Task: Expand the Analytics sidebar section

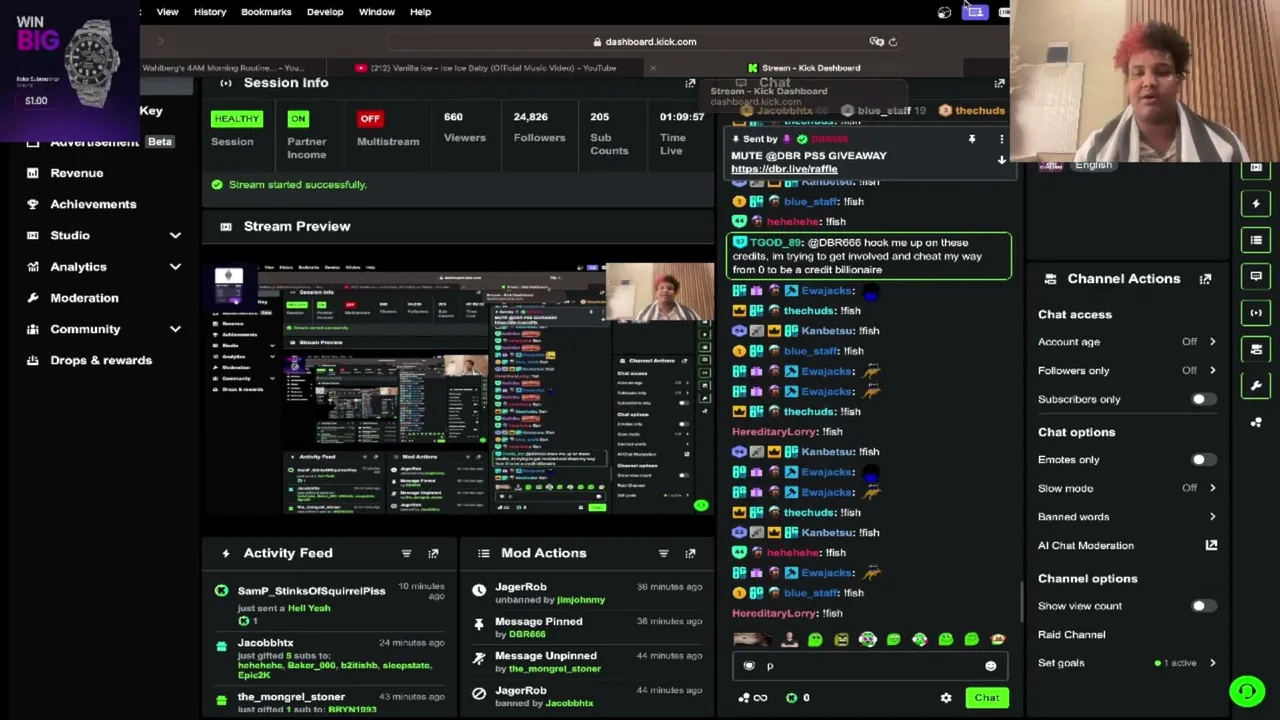Action: [x=175, y=267]
